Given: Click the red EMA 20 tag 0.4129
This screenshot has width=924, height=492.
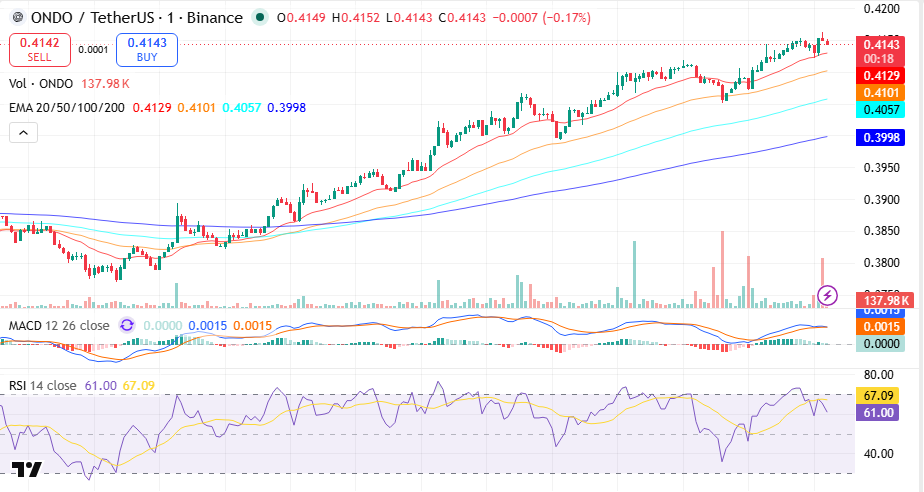Looking at the screenshot, I should [x=880, y=75].
